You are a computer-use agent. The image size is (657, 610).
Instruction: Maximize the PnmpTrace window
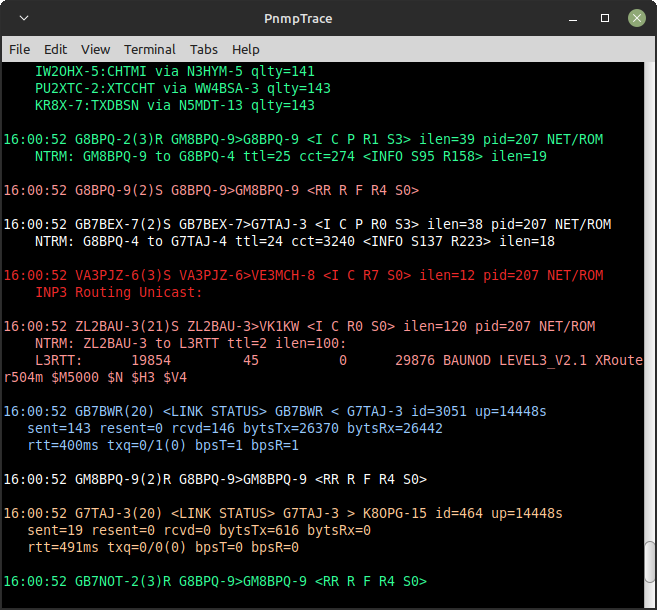point(605,18)
